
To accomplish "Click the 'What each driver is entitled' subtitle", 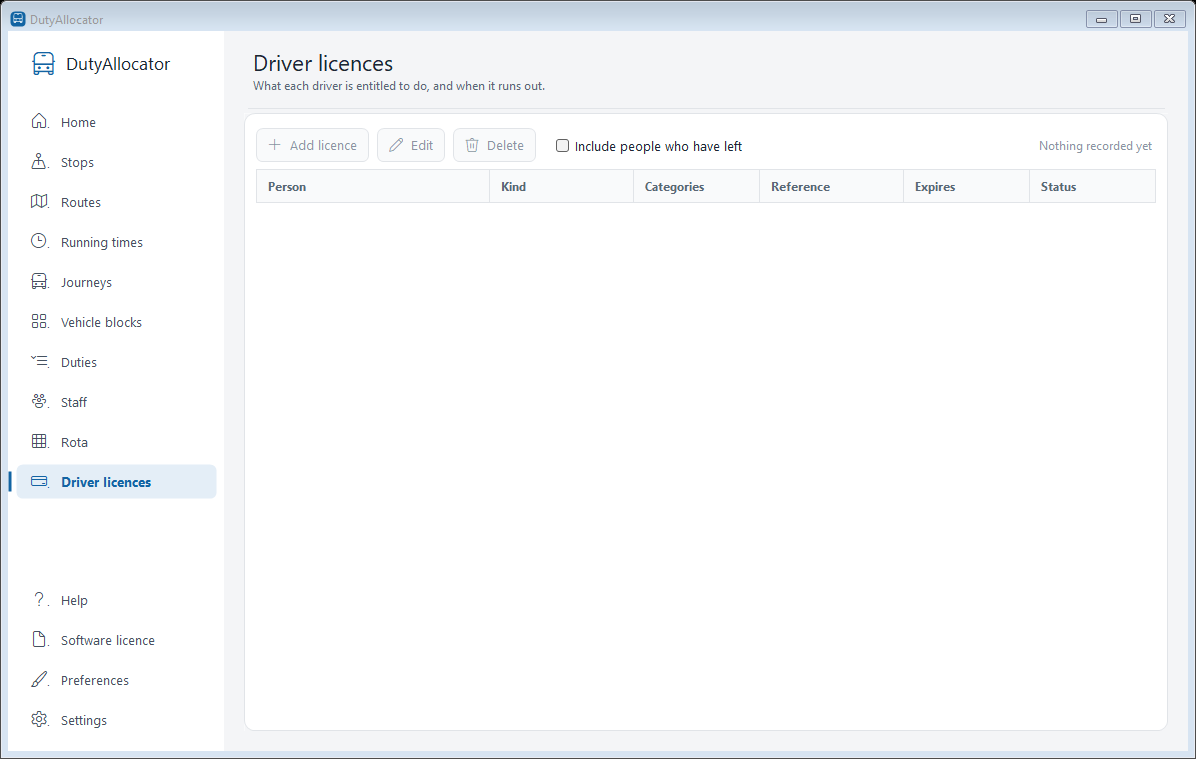I will pyautogui.click(x=399, y=86).
